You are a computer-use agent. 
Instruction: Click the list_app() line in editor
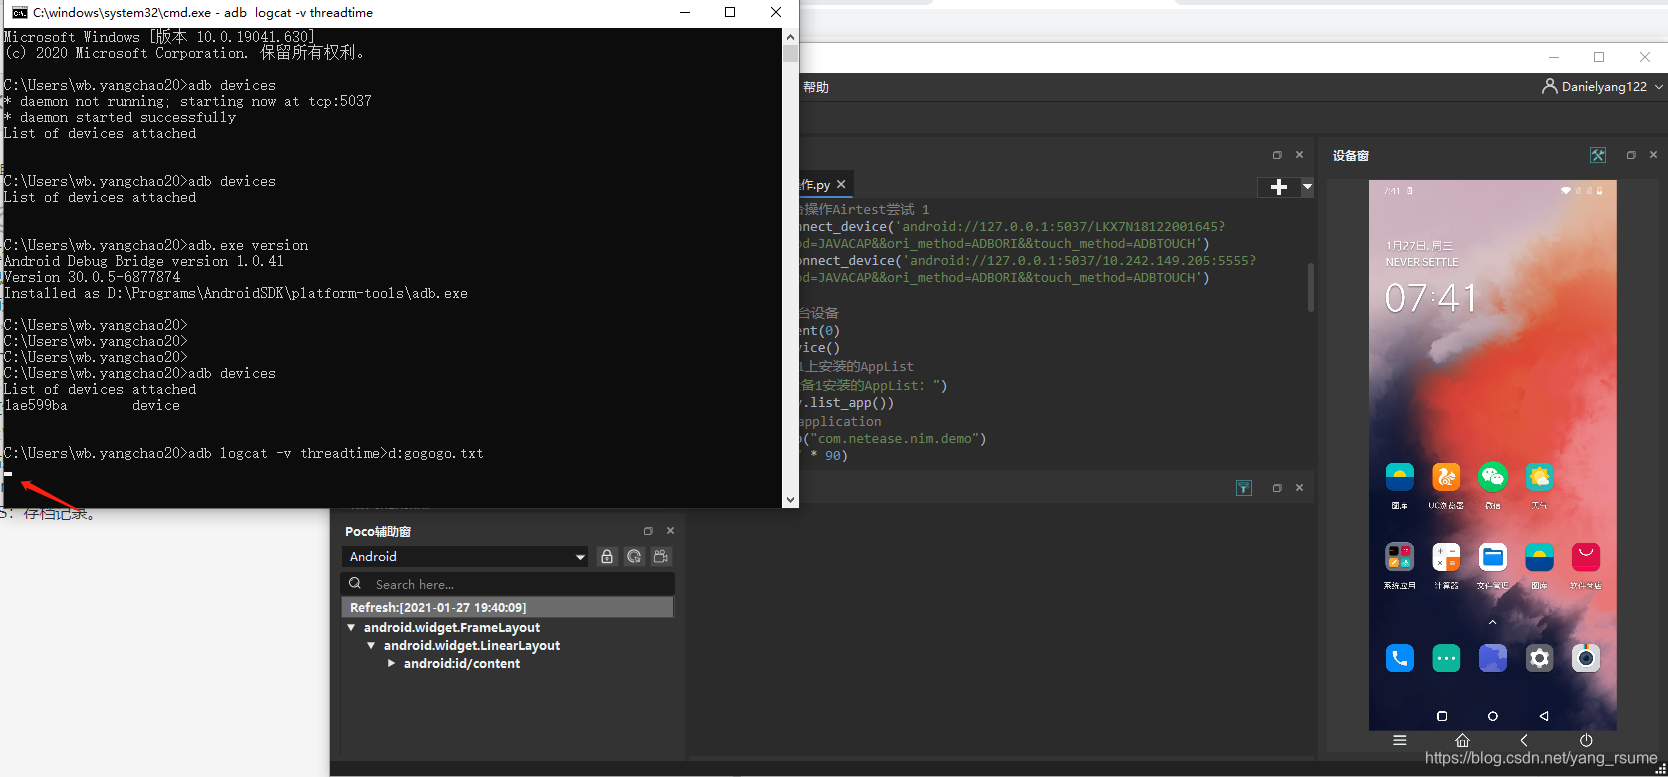(848, 403)
